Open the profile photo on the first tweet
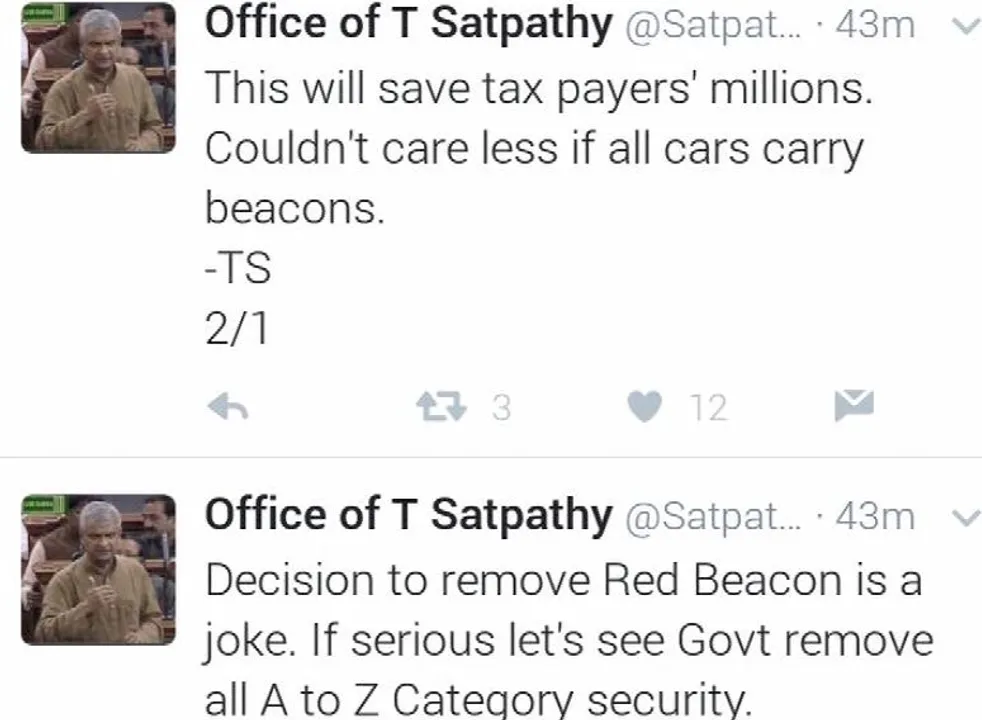The width and height of the screenshot is (982, 720). (x=98, y=78)
